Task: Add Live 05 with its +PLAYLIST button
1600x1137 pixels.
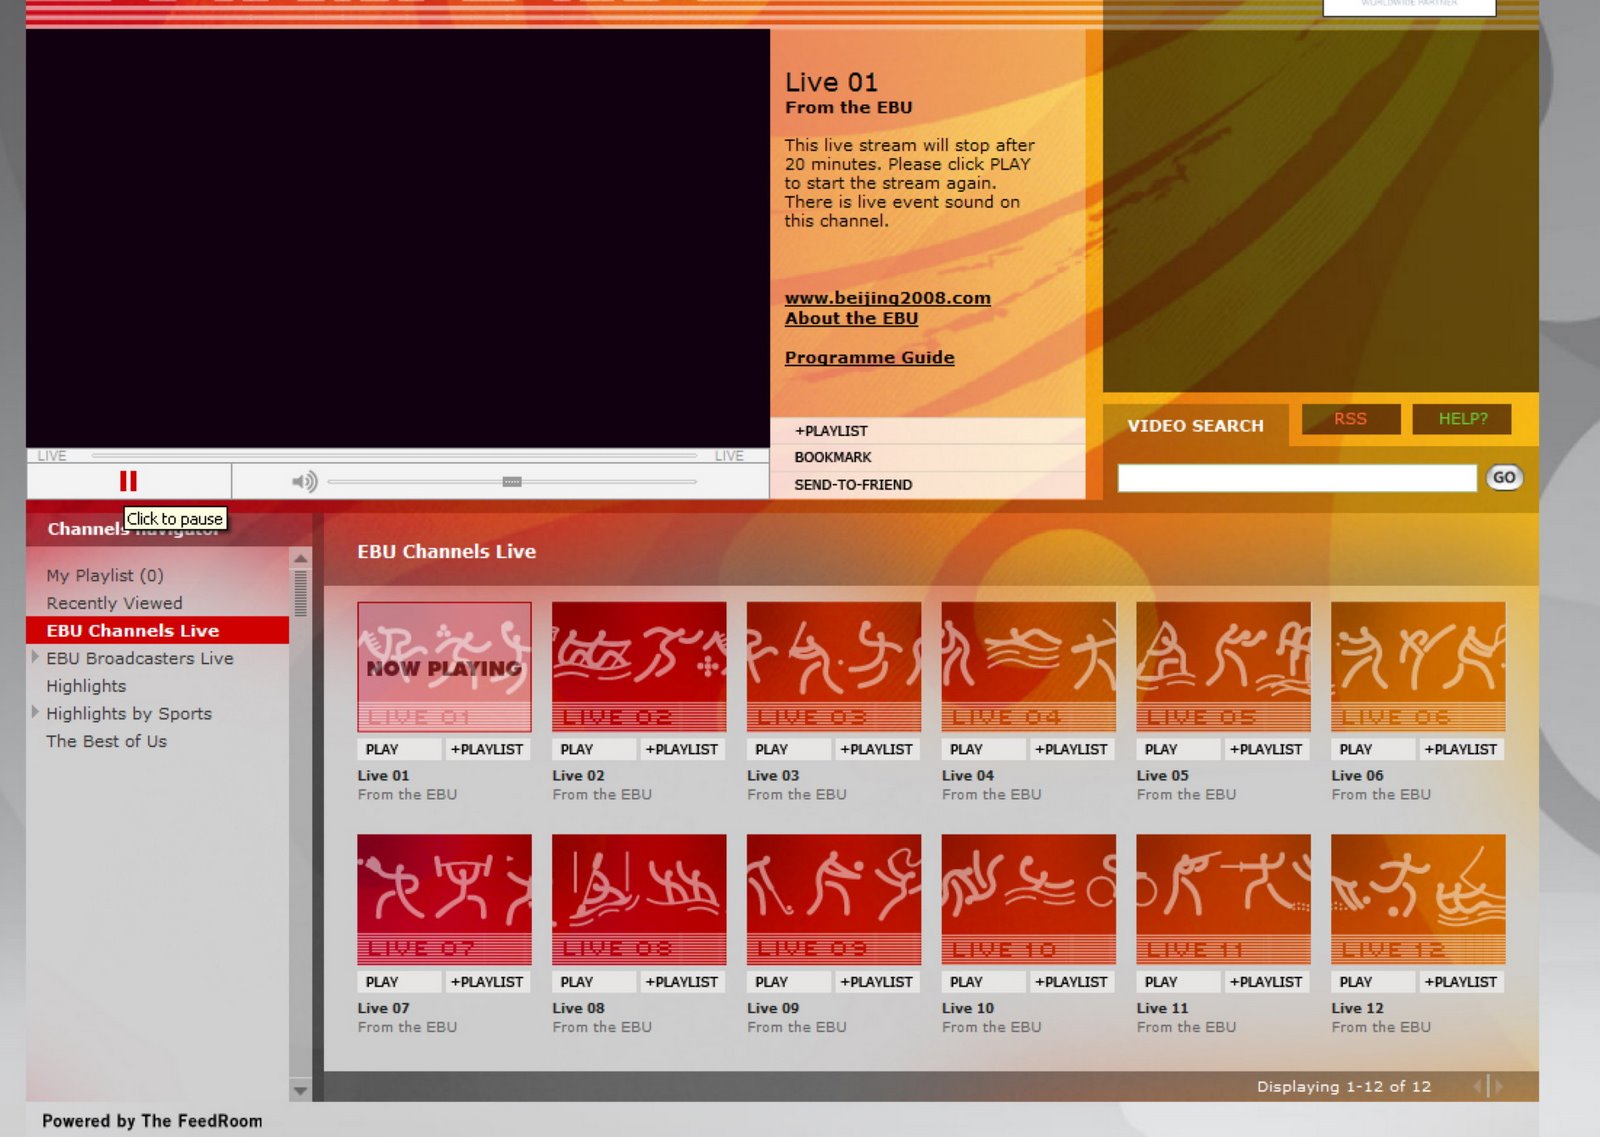Action: [1266, 749]
